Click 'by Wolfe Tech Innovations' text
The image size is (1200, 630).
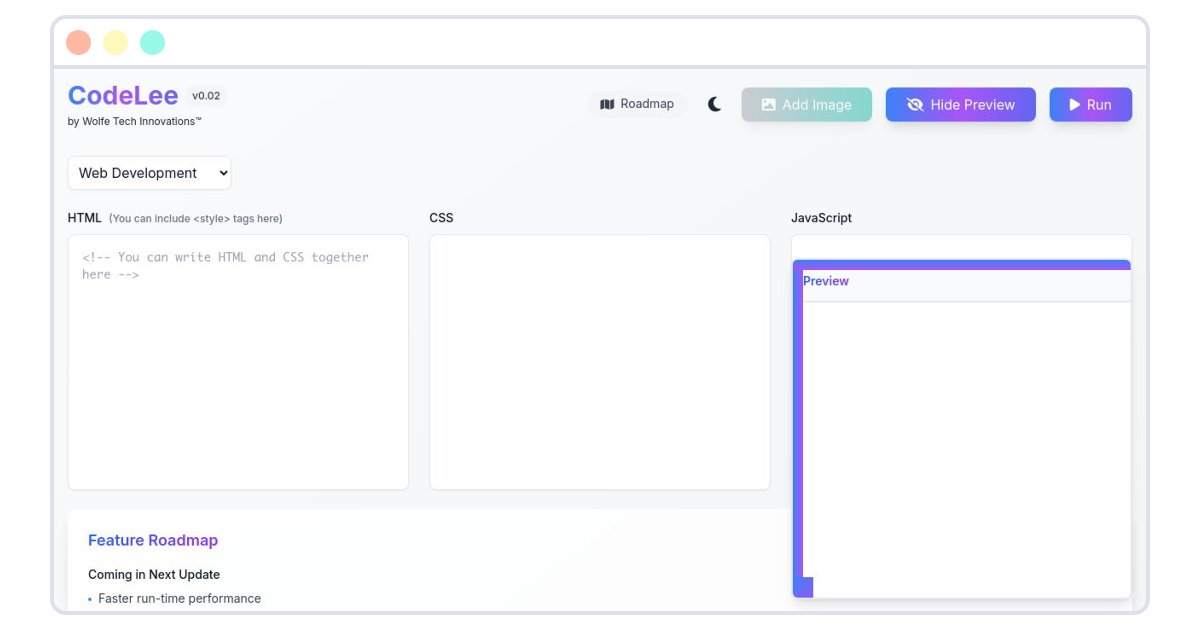[x=135, y=121]
